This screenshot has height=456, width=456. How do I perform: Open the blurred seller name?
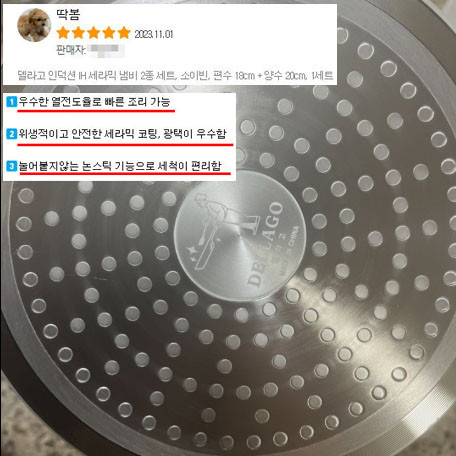point(107,50)
